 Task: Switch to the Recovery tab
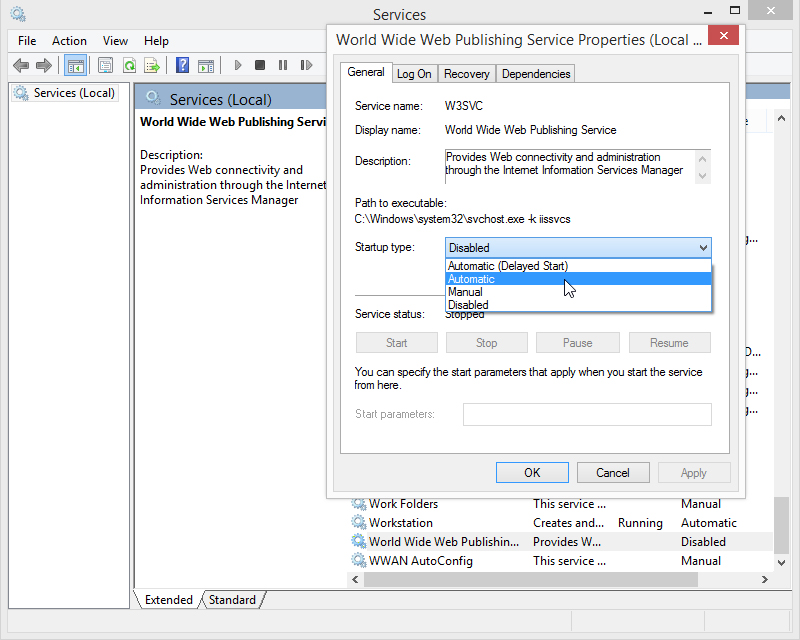click(466, 74)
